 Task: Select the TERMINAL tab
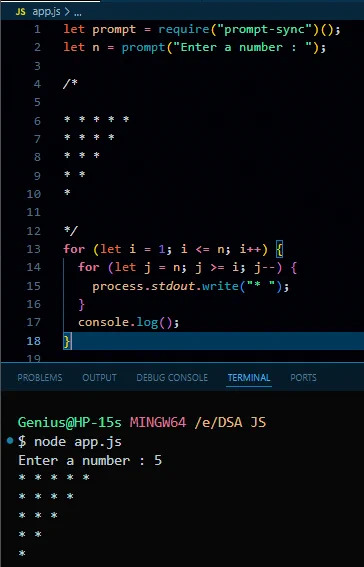click(249, 378)
